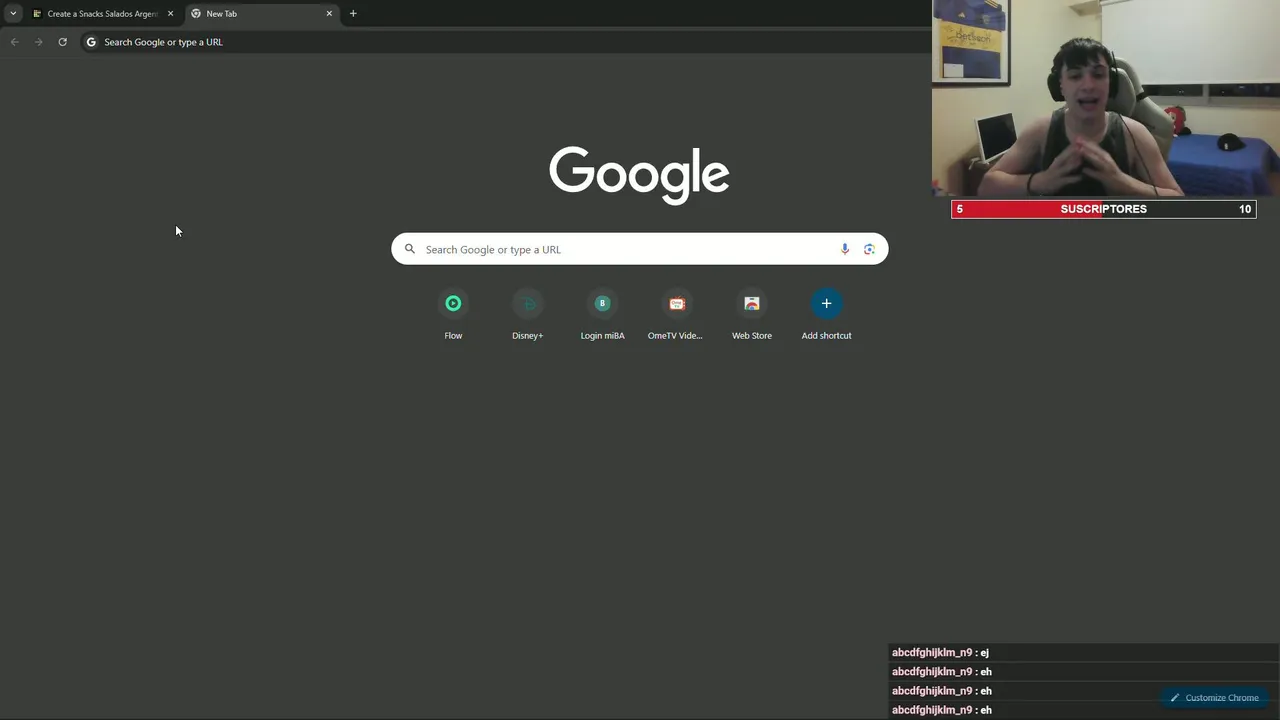Click the chat message ending in 'ej'
1280x720 pixels.
pyautogui.click(x=940, y=652)
